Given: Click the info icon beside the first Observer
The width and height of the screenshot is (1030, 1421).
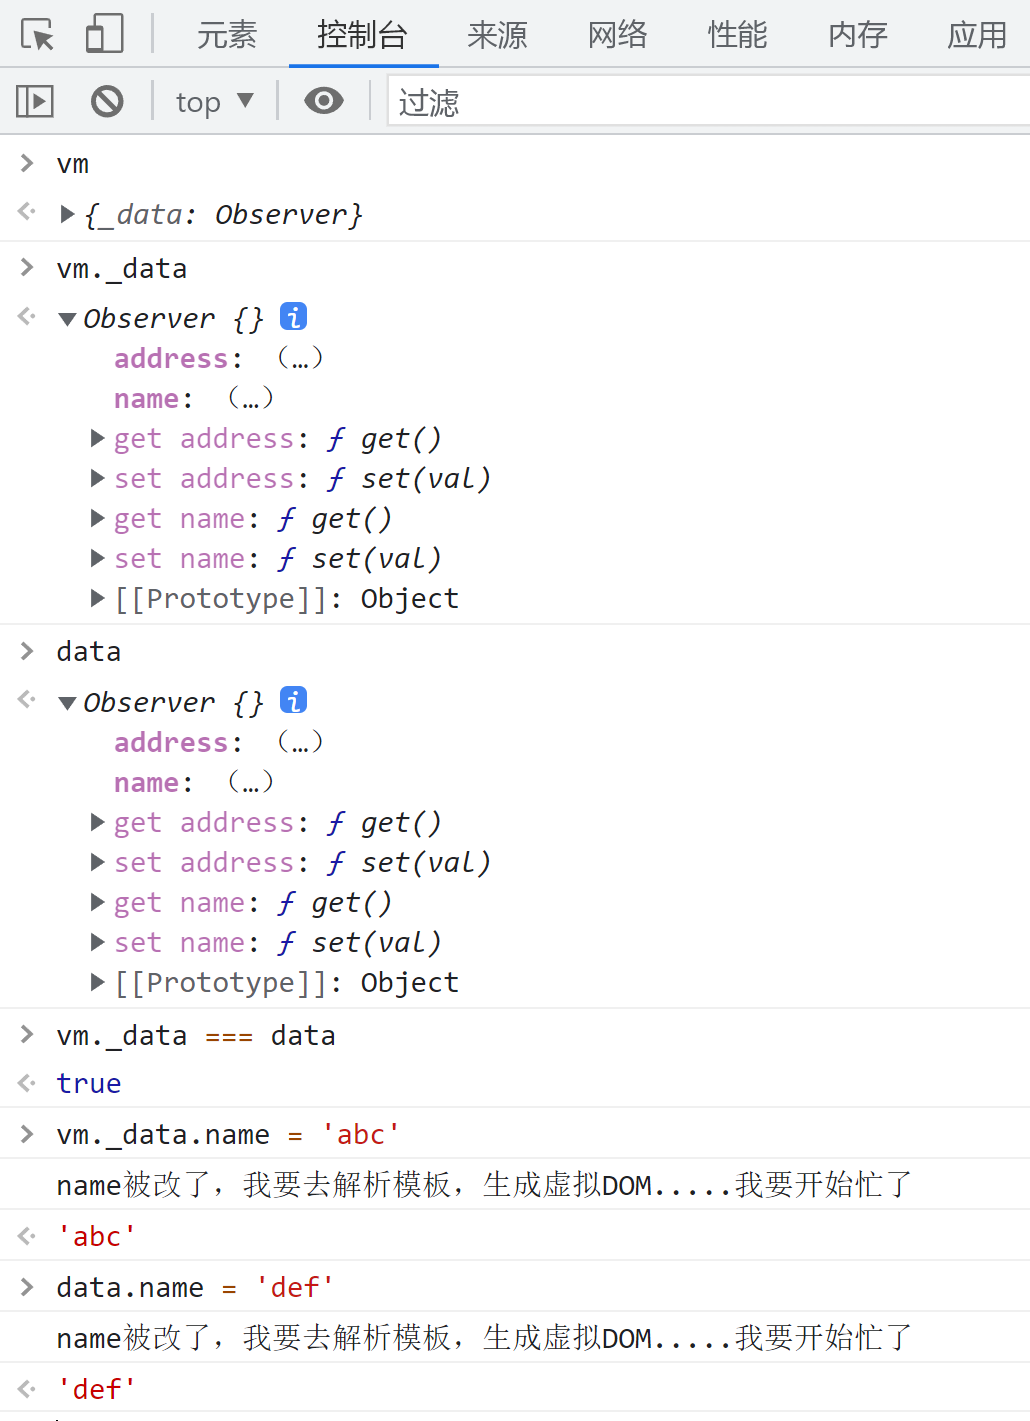Looking at the screenshot, I should [x=293, y=317].
